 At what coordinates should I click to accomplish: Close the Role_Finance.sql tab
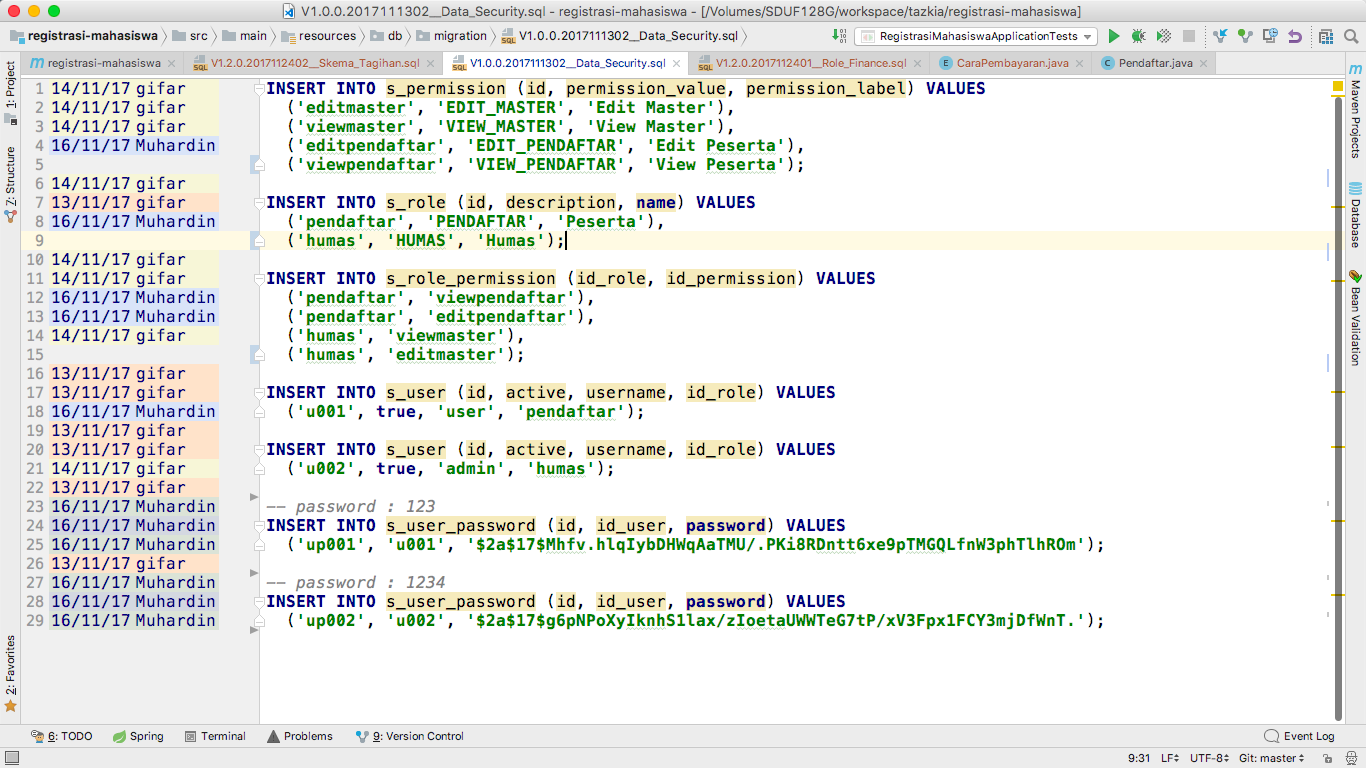coord(916,63)
